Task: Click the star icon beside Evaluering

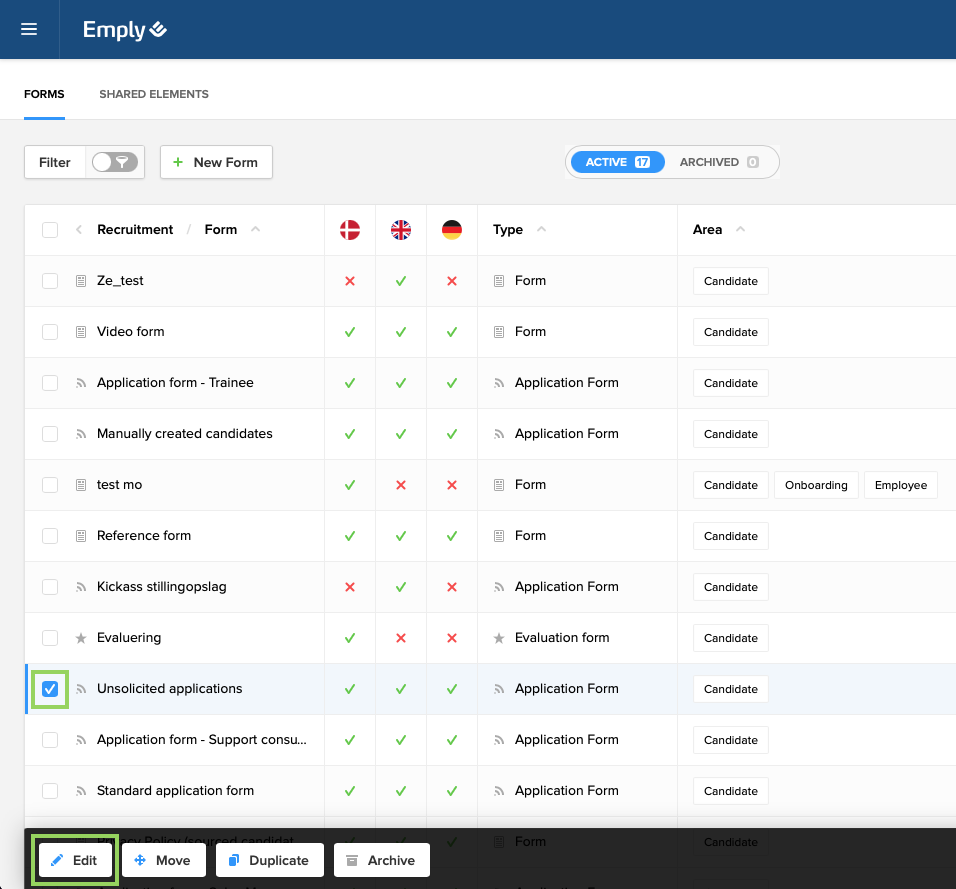Action: pyautogui.click(x=81, y=638)
